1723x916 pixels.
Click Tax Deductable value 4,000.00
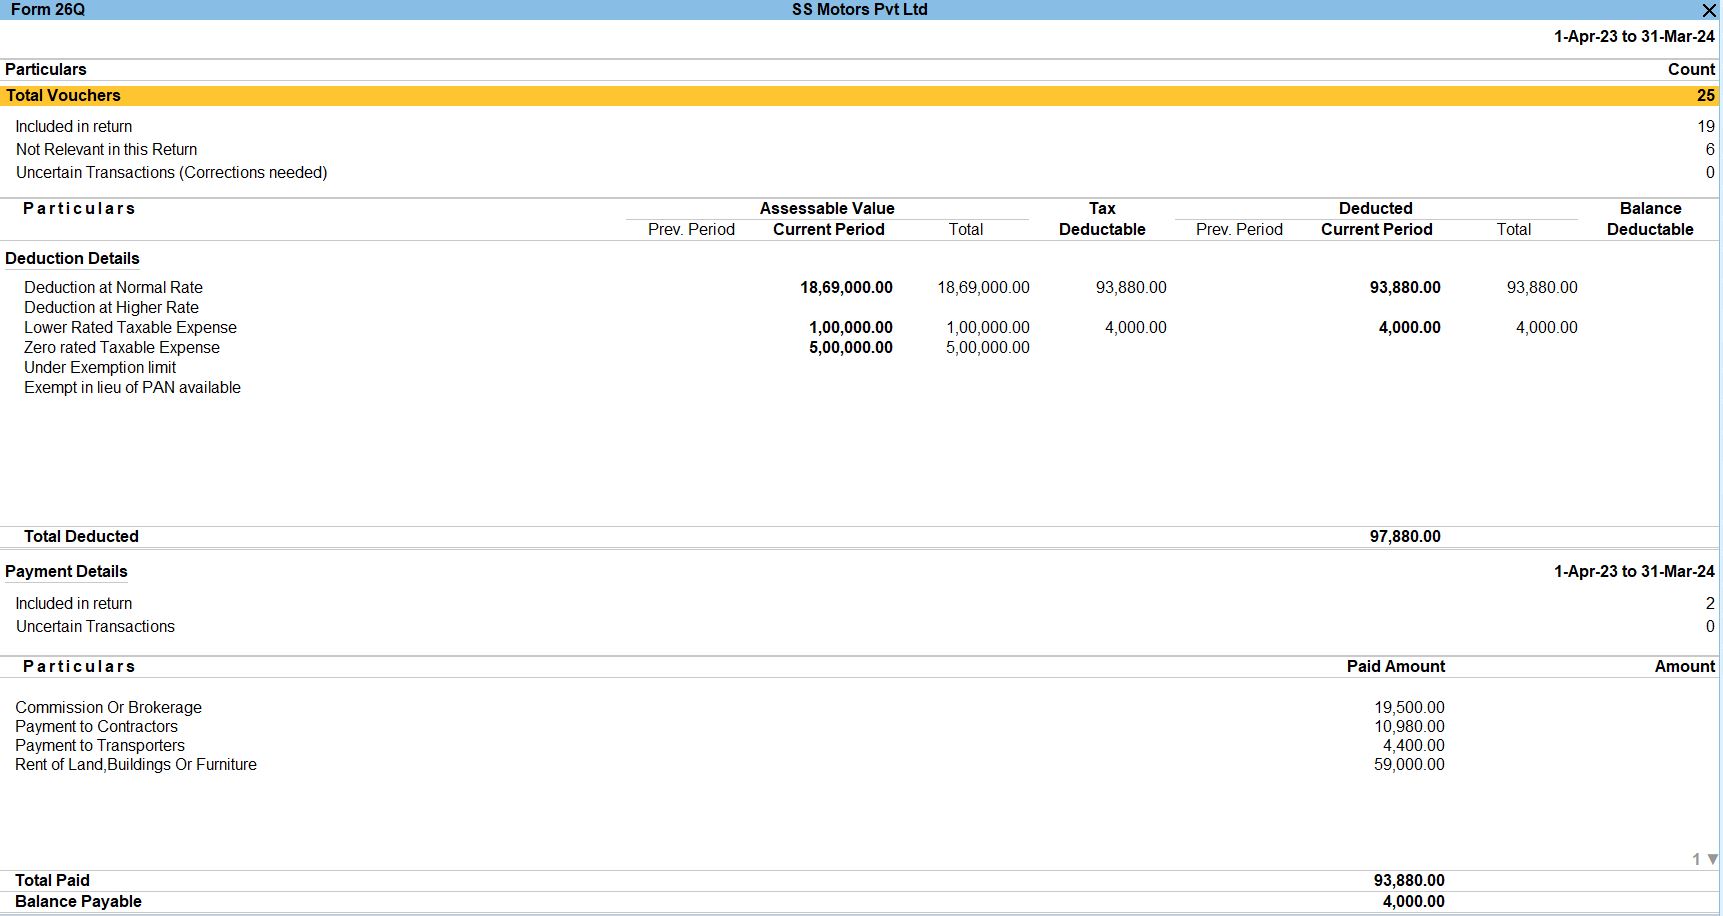[1136, 327]
